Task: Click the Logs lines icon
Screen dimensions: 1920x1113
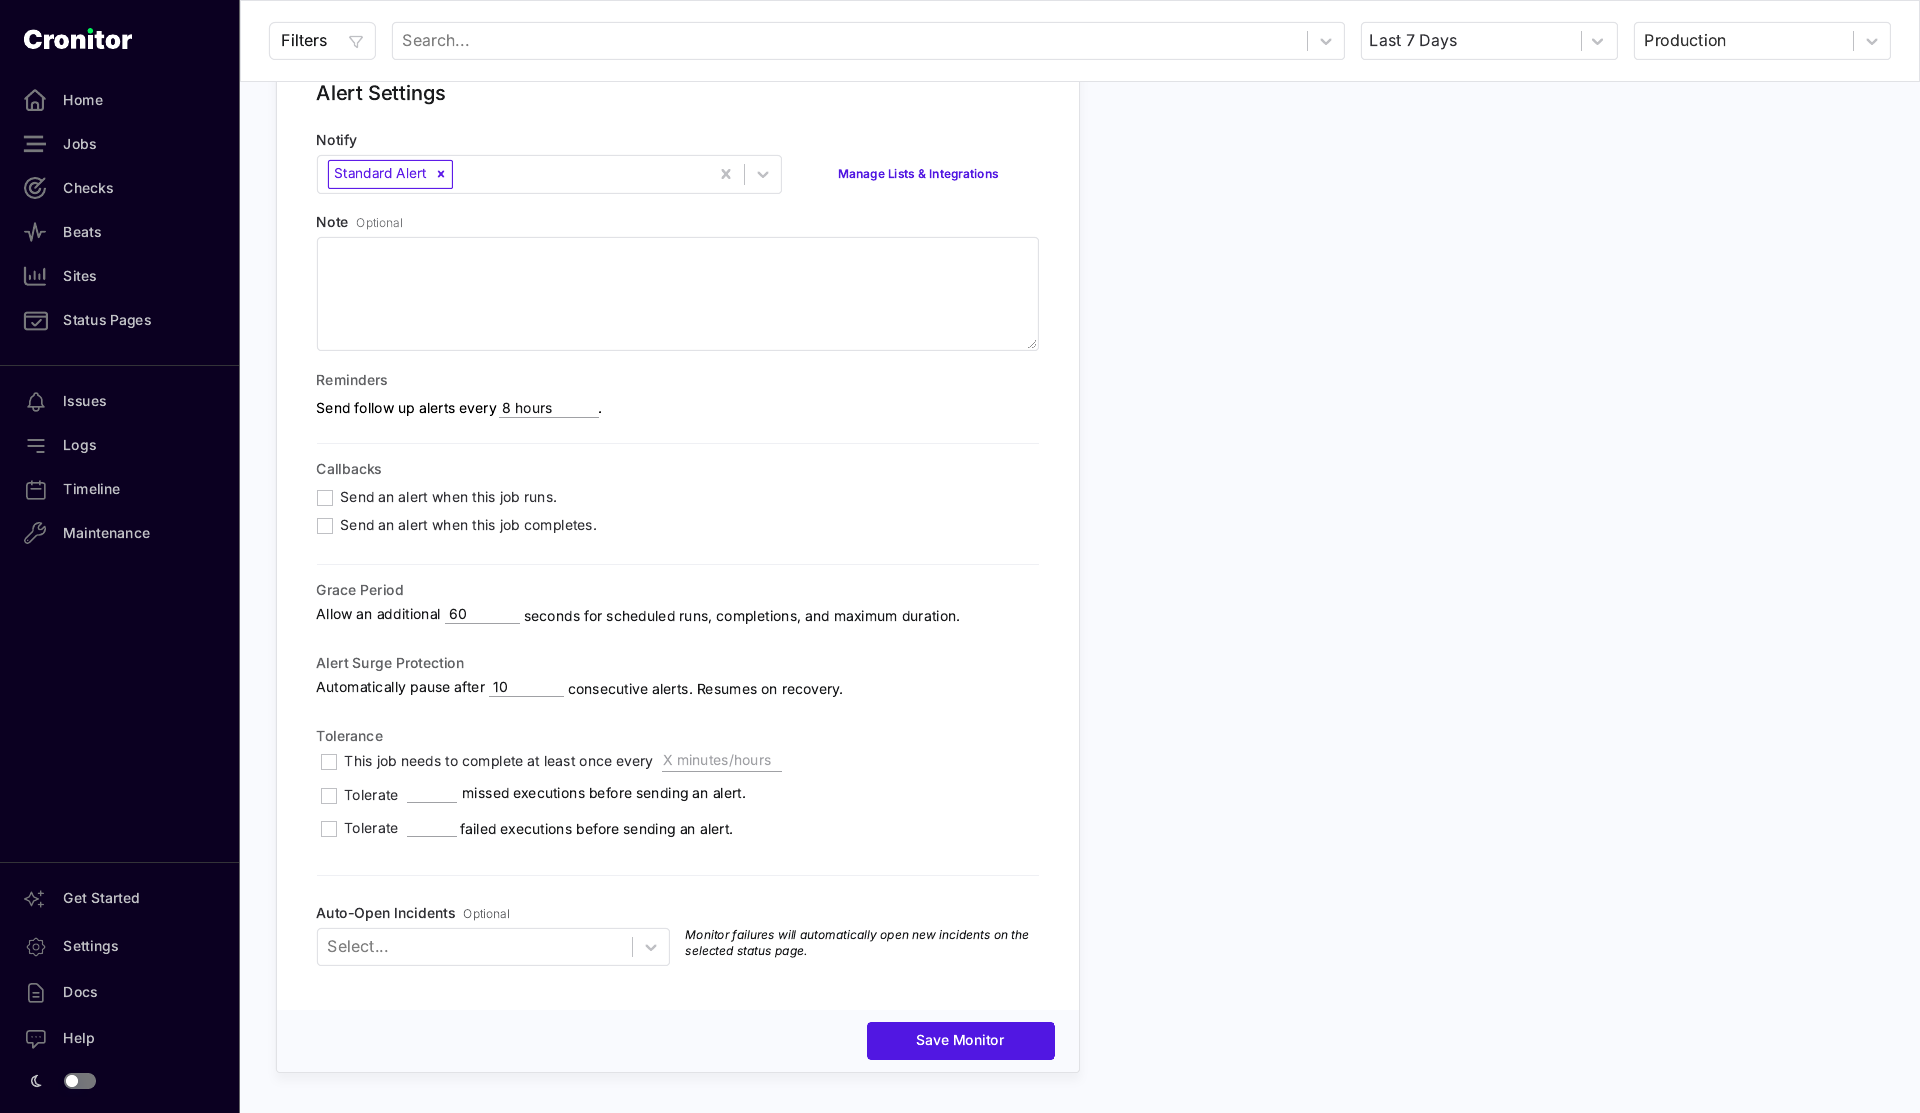Action: (36, 445)
